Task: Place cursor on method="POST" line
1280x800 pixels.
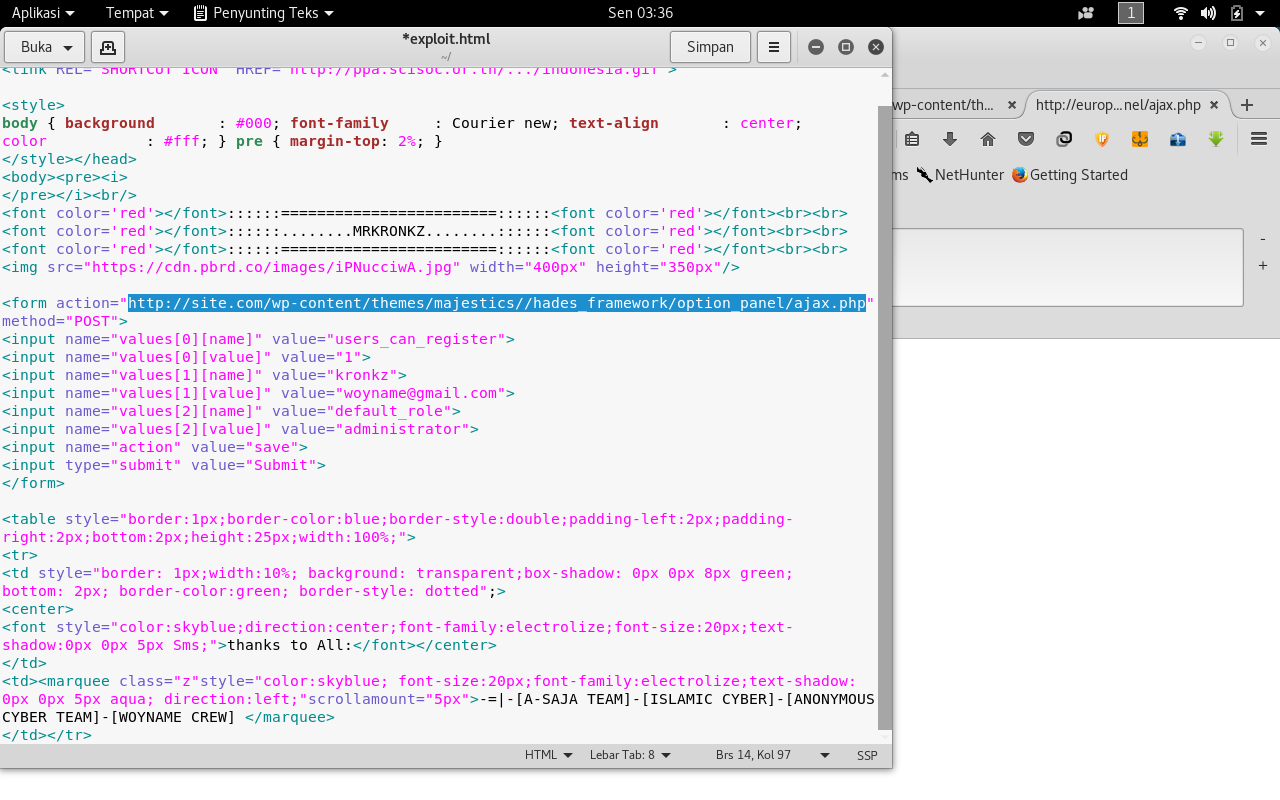Action: tap(65, 321)
